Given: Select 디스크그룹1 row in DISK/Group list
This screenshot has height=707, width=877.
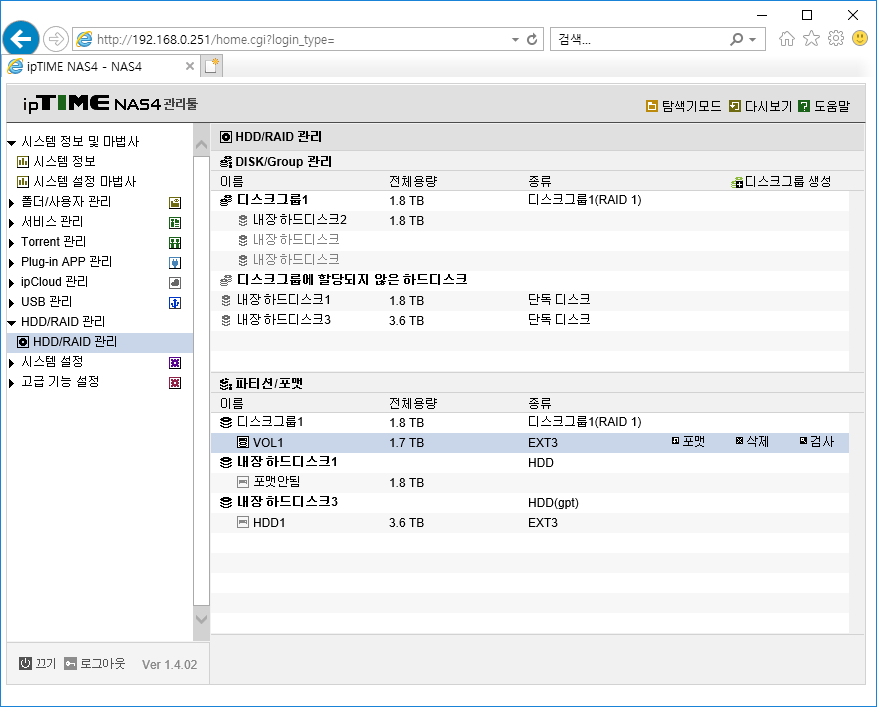Looking at the screenshot, I should coord(530,200).
